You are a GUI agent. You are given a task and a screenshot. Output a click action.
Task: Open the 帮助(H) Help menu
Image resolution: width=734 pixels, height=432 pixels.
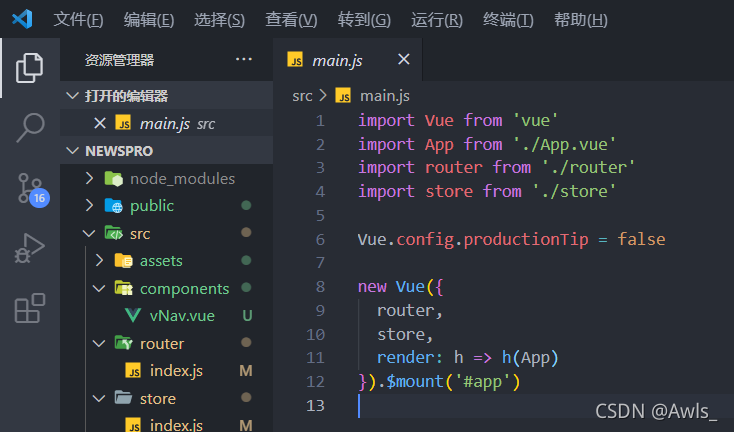click(x=581, y=20)
